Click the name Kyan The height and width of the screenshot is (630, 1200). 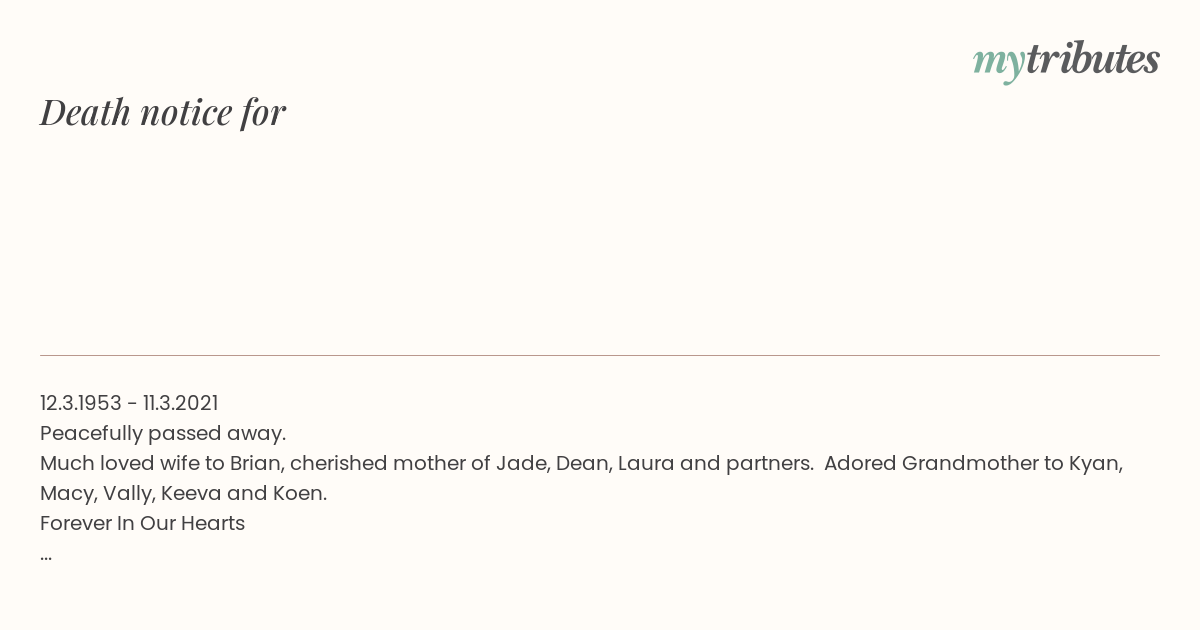tap(1095, 464)
